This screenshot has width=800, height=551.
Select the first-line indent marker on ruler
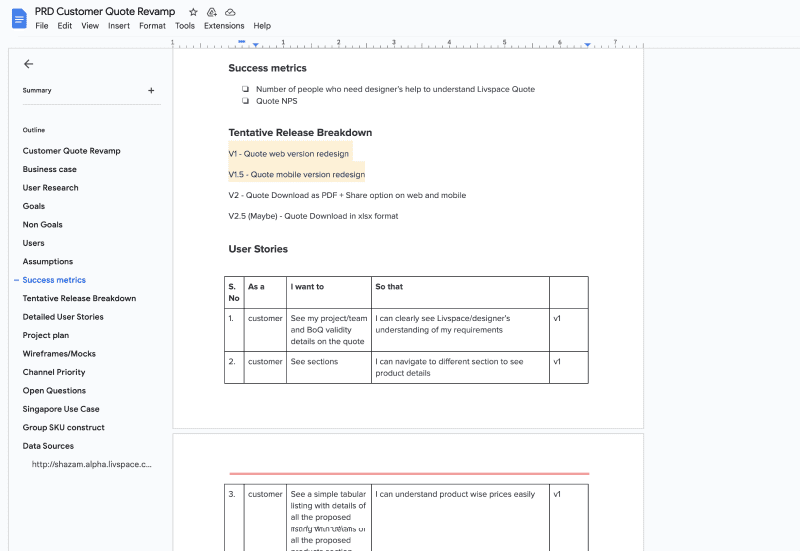tap(242, 41)
